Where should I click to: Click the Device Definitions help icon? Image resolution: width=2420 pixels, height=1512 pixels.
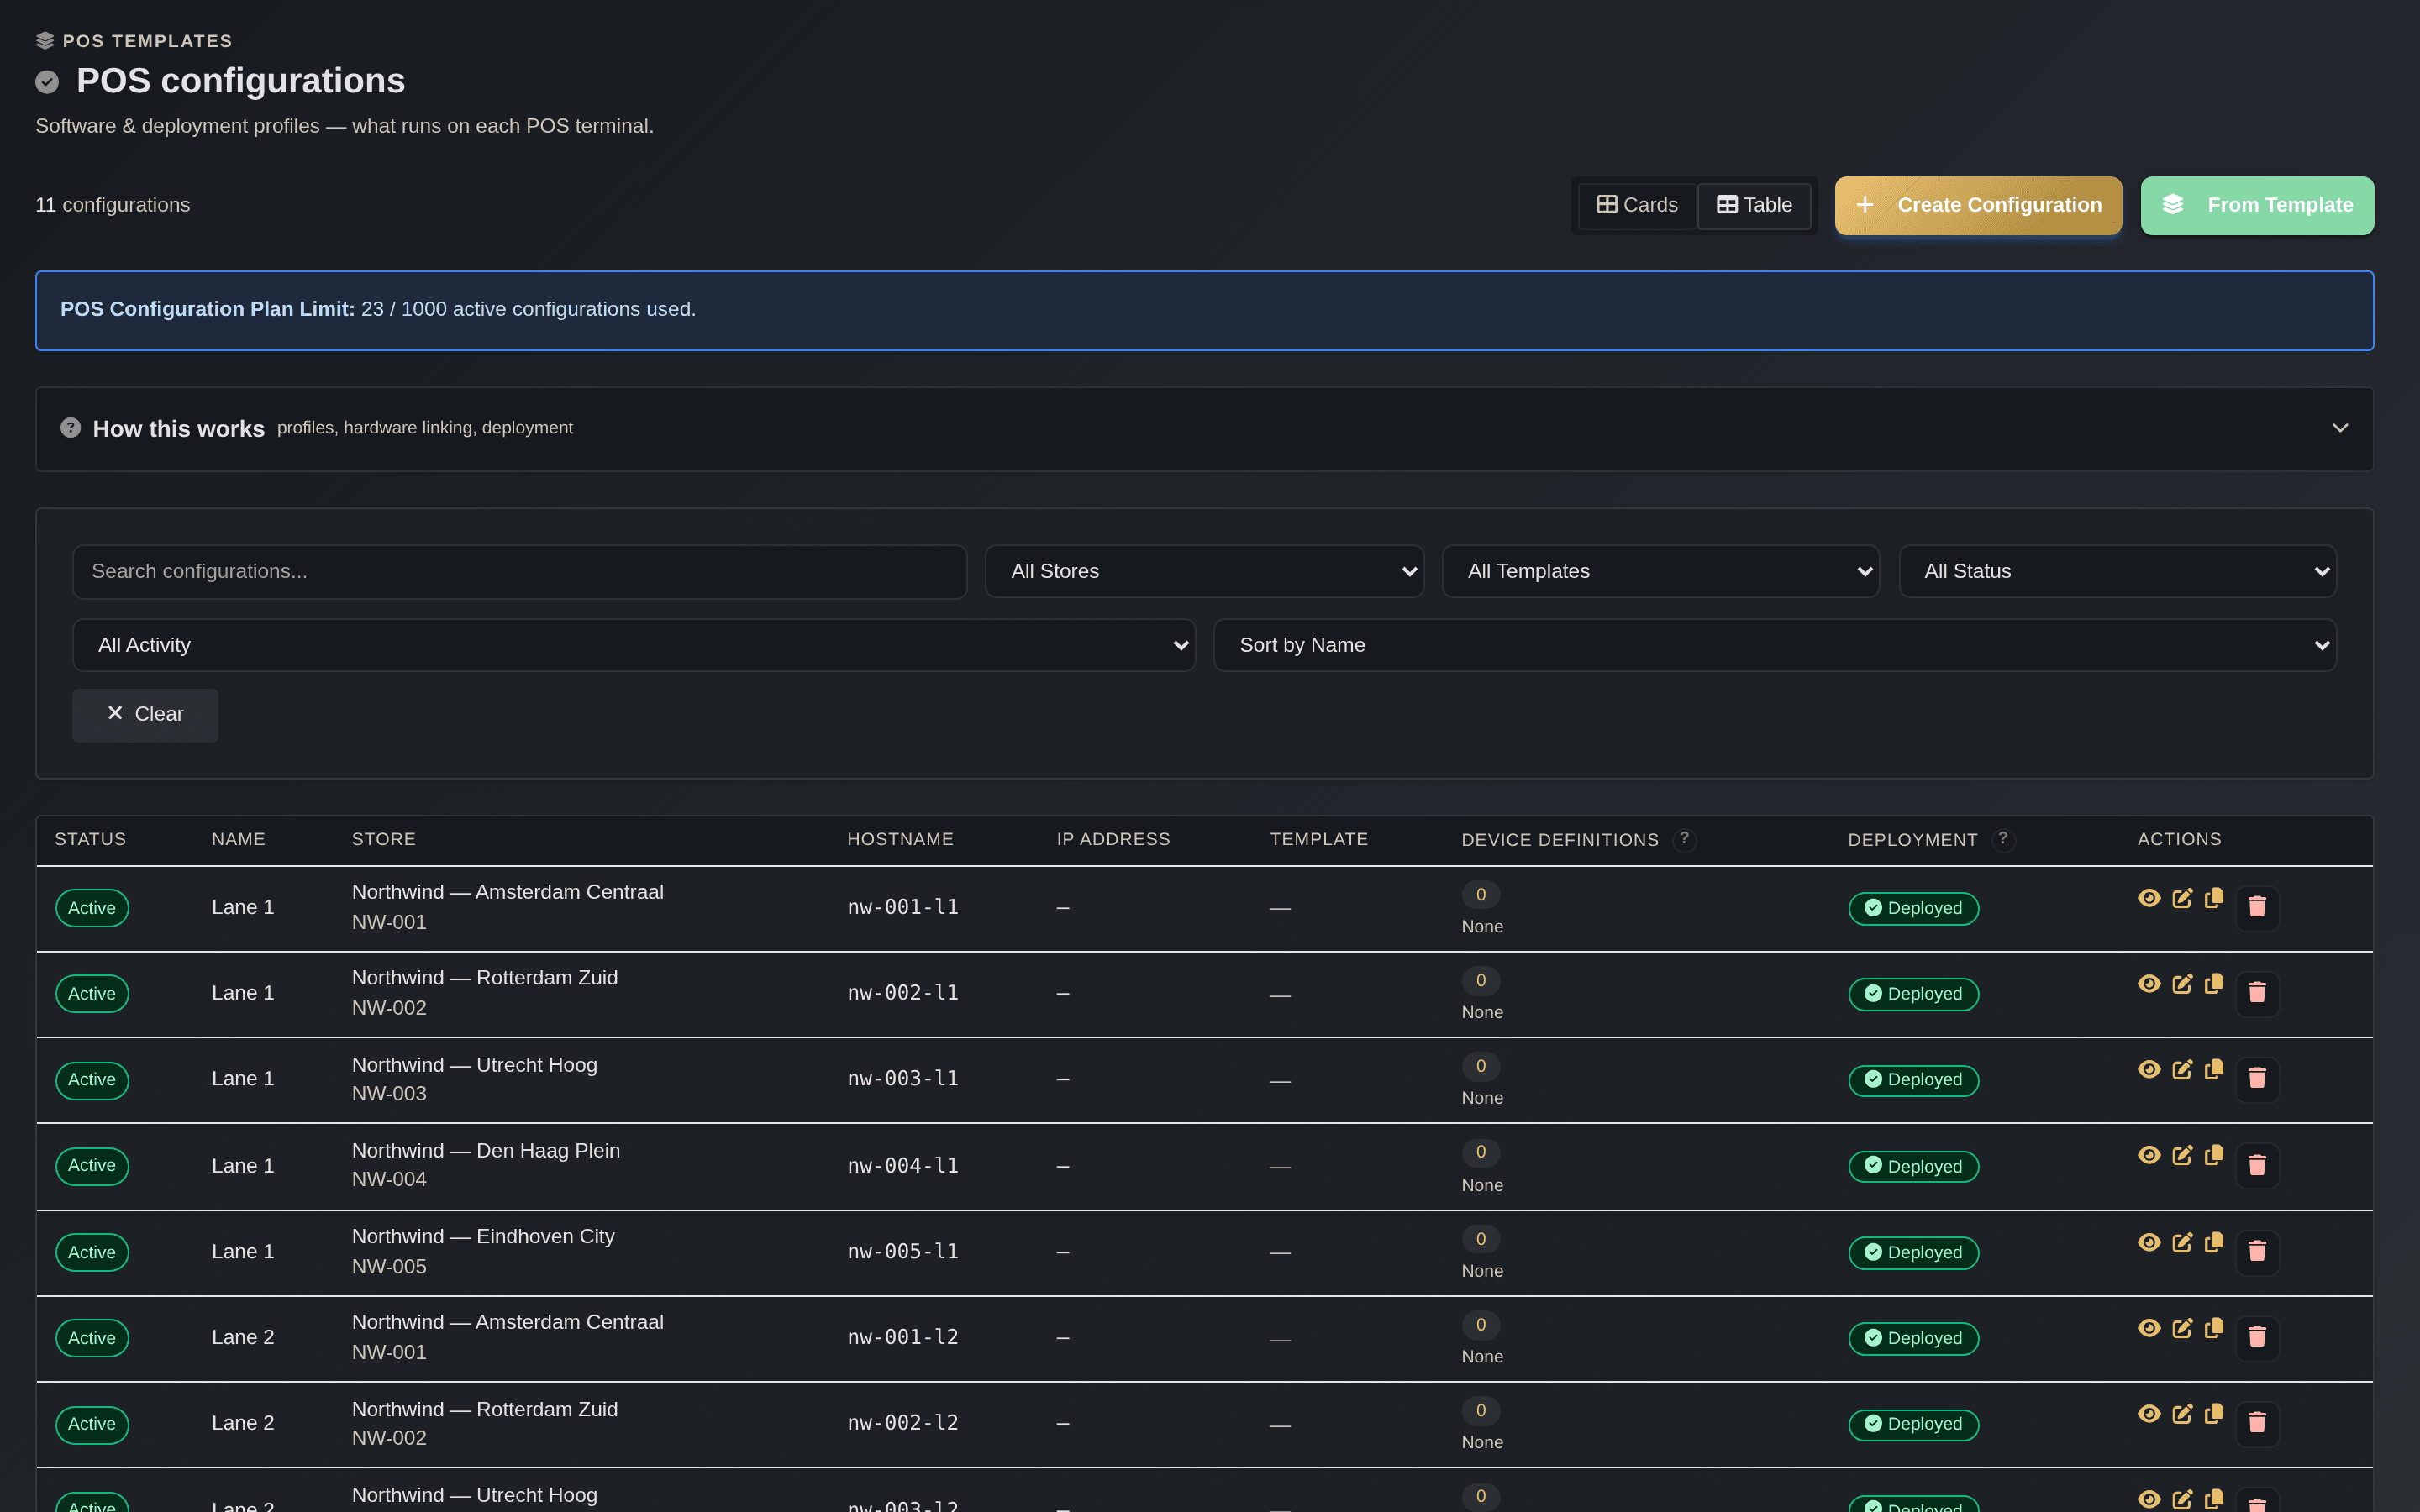(x=1684, y=839)
